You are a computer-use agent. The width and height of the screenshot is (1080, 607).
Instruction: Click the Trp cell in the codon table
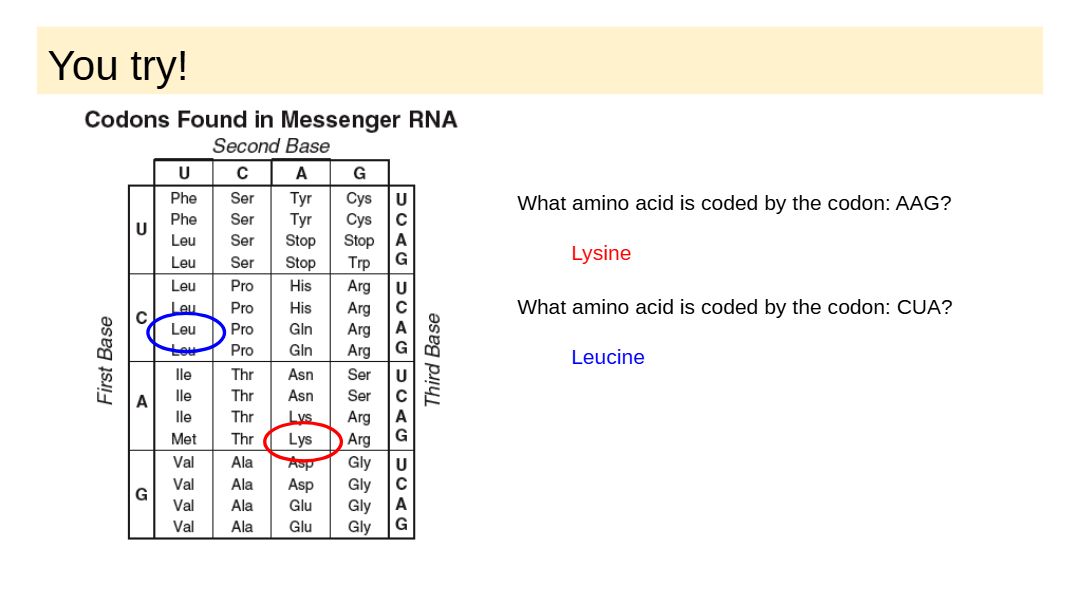[359, 263]
